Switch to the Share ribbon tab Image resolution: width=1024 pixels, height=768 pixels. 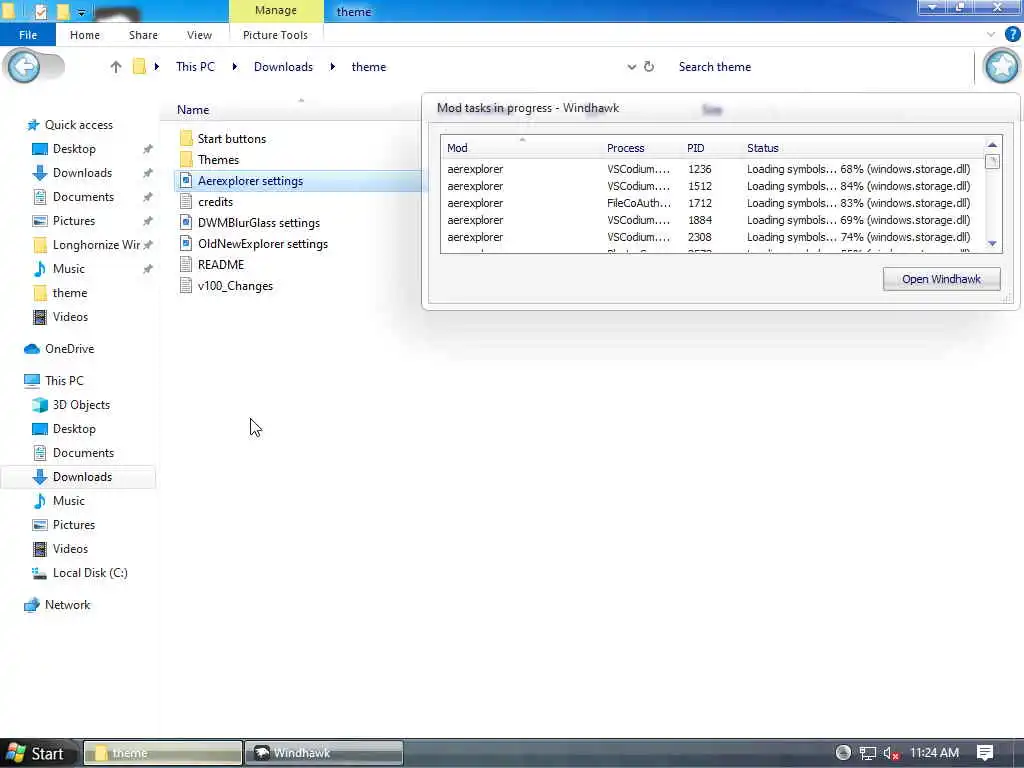point(143,35)
